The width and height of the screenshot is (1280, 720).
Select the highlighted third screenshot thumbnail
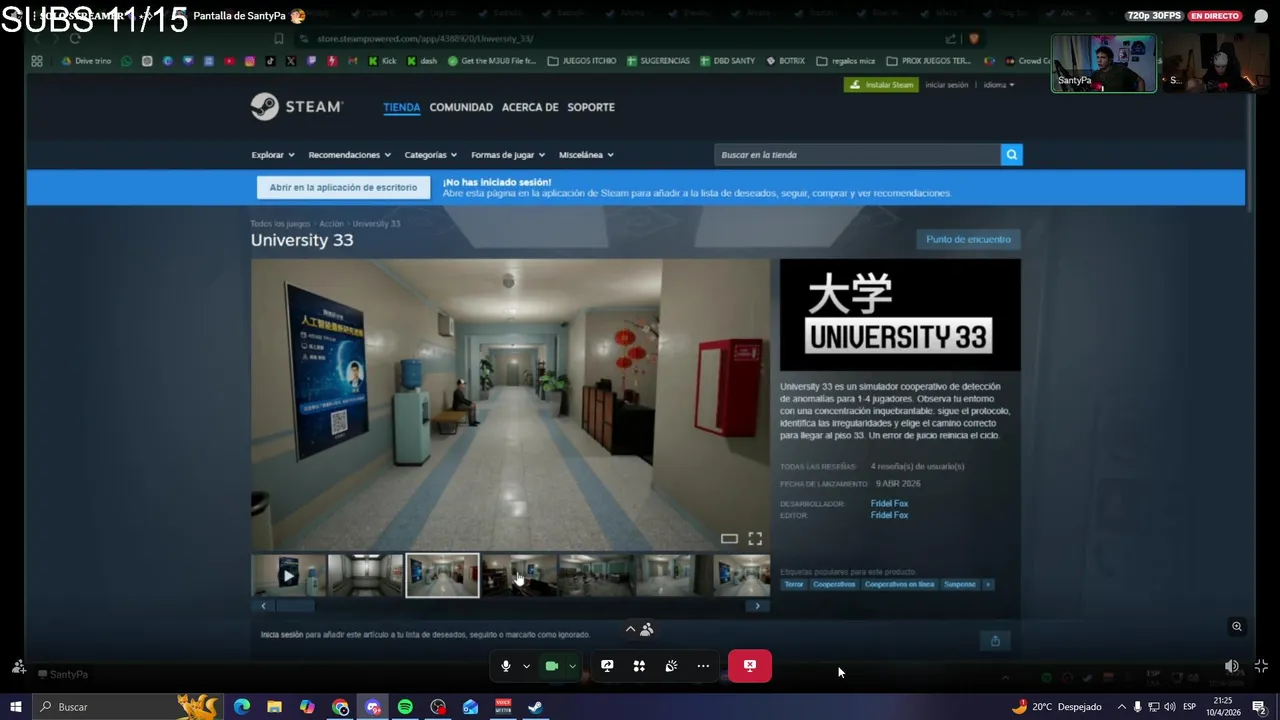[x=442, y=576]
